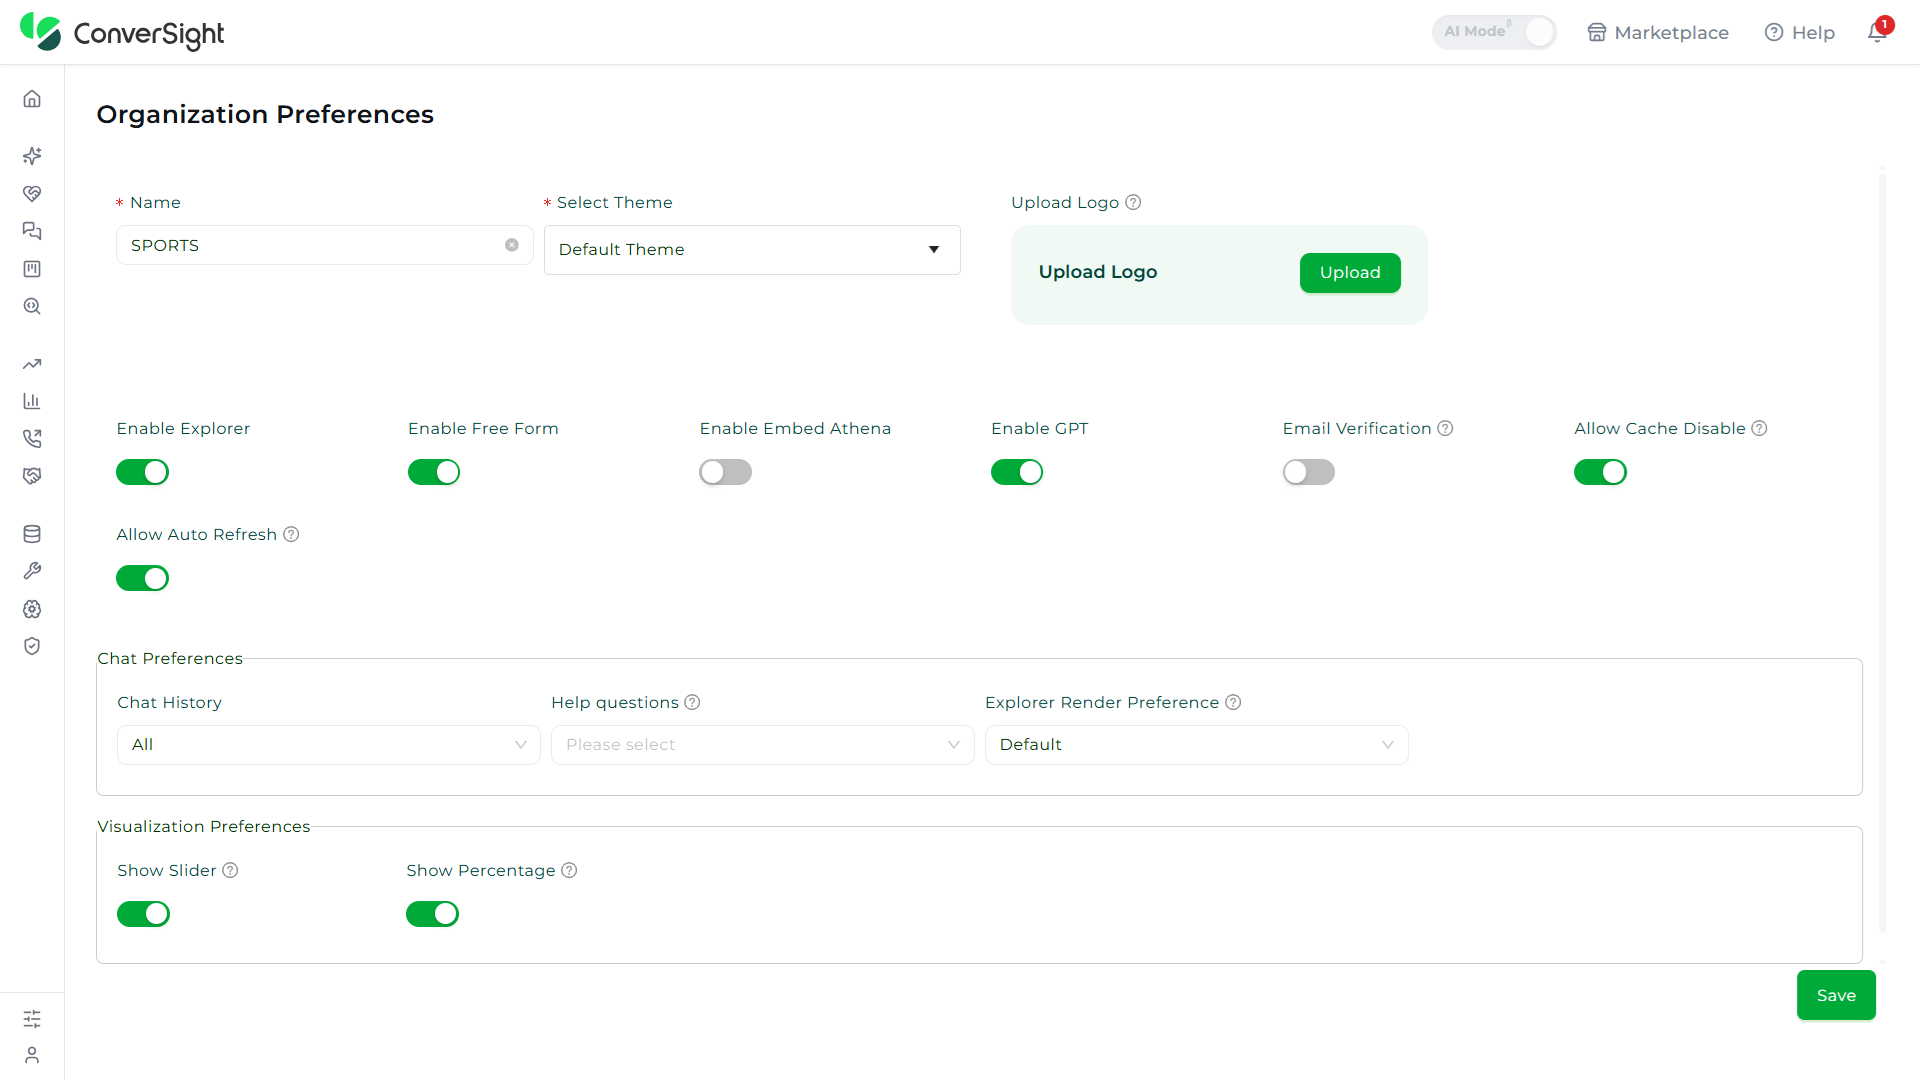Click the Visualization Preferences section label

click(204, 826)
